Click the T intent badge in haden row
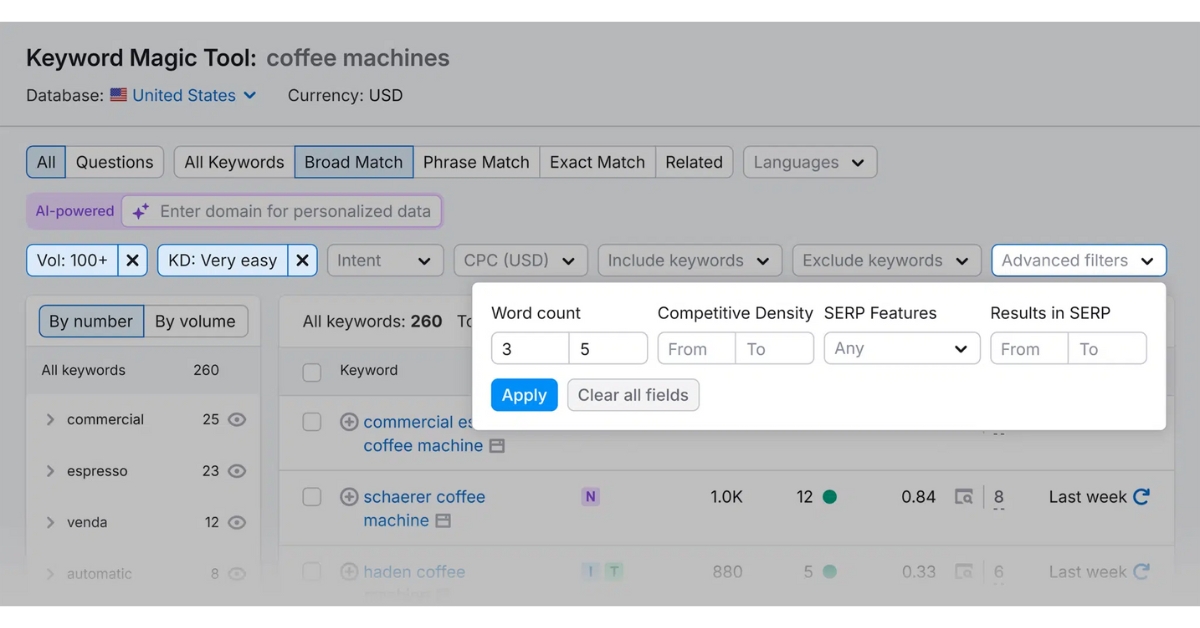 pos(613,572)
